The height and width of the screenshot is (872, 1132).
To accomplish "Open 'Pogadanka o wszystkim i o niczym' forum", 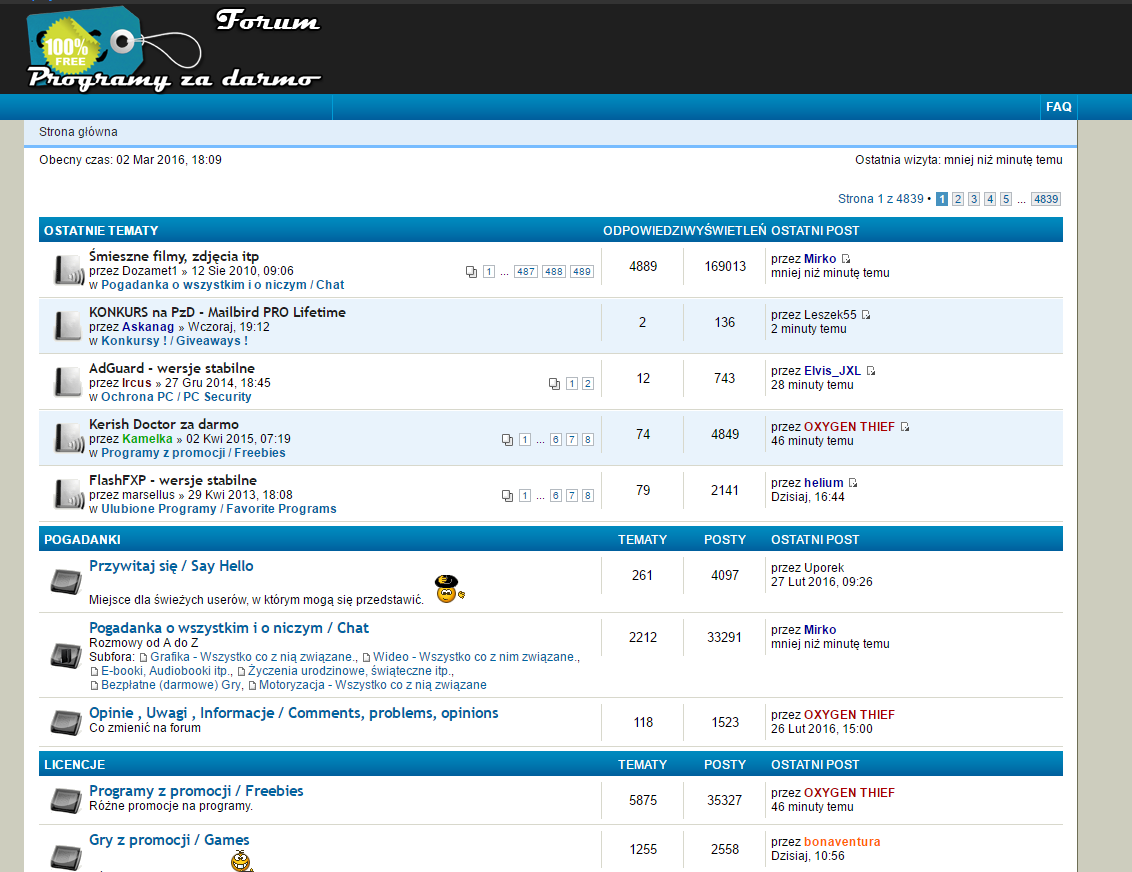I will (x=229, y=628).
